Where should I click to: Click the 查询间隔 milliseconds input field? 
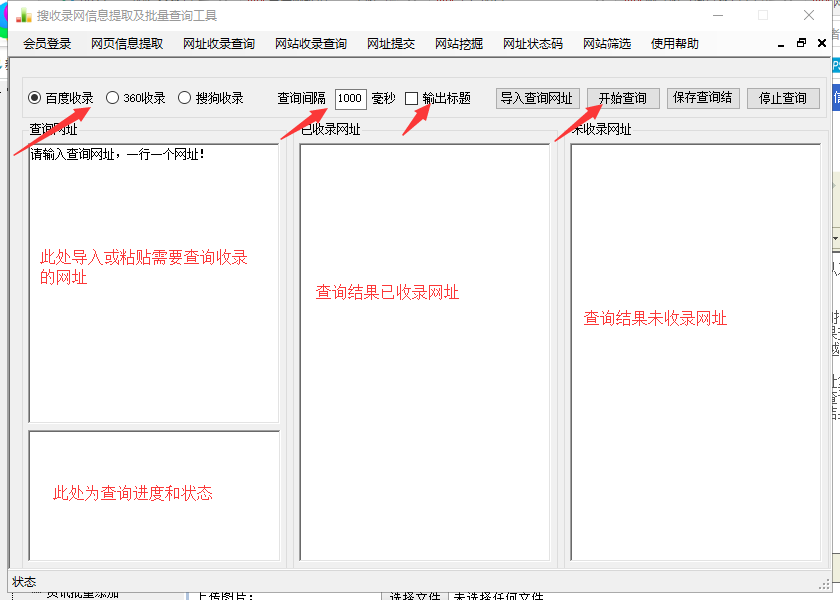pos(350,98)
